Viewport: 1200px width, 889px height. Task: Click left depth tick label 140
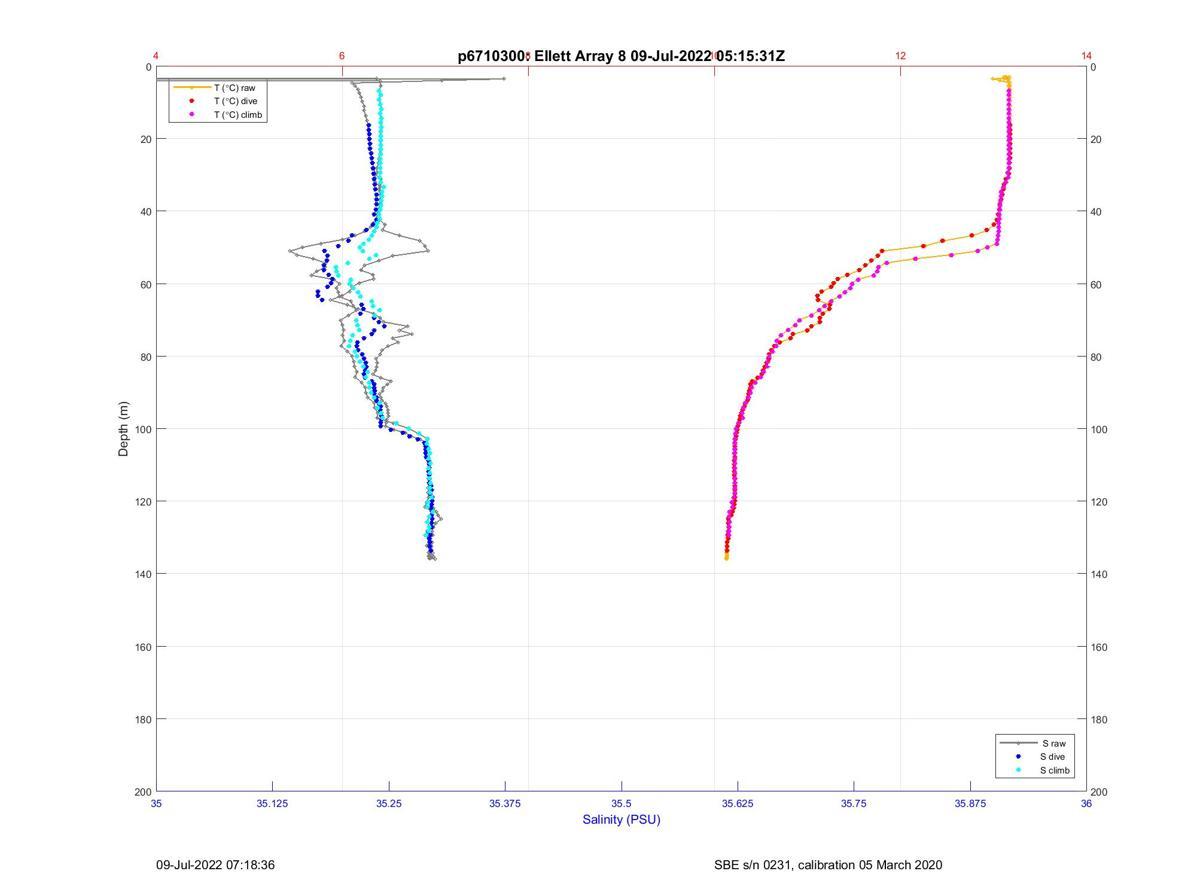143,574
